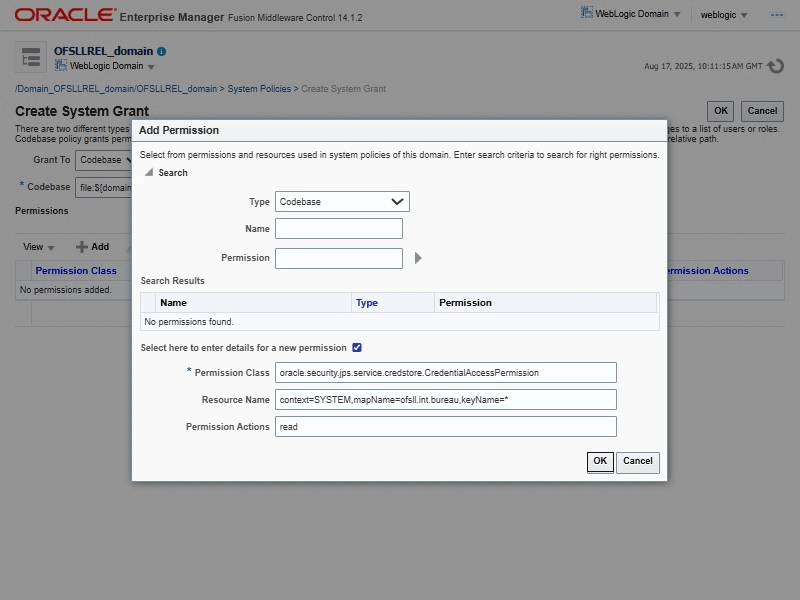Click the No permissions found message
This screenshot has height=600, width=800.
[x=189, y=322]
